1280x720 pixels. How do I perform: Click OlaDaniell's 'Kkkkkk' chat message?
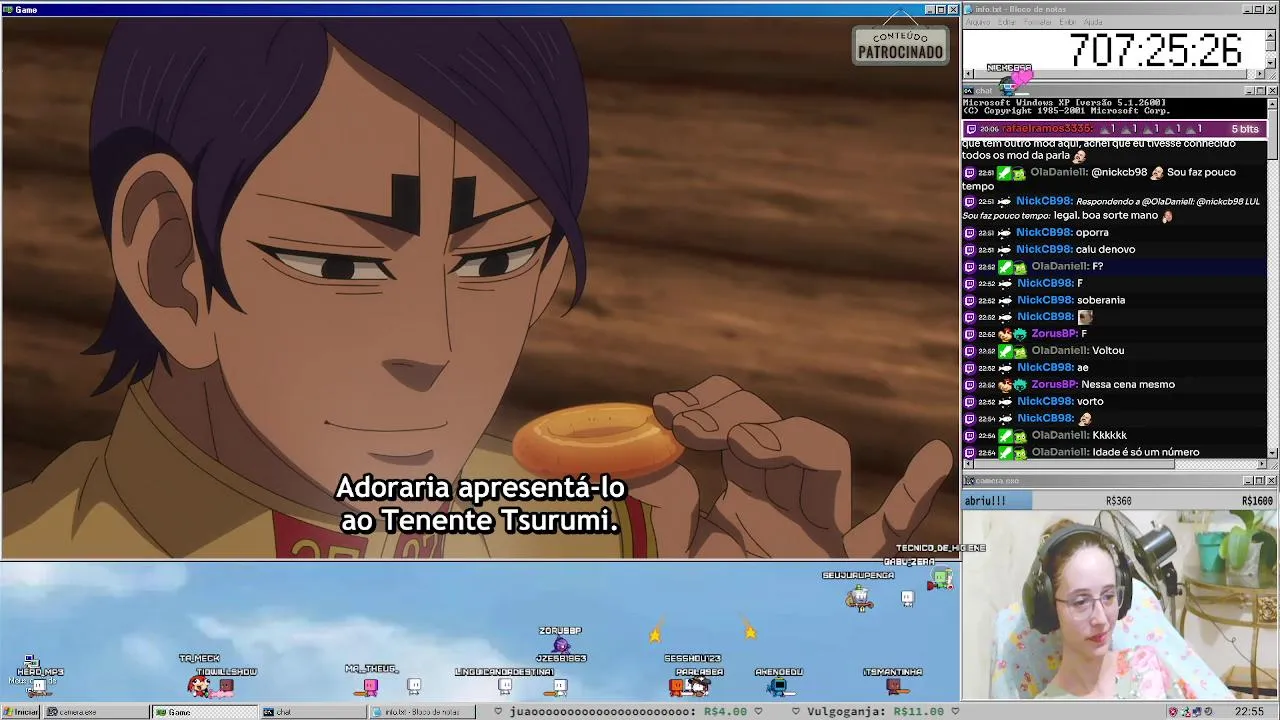pos(1109,435)
